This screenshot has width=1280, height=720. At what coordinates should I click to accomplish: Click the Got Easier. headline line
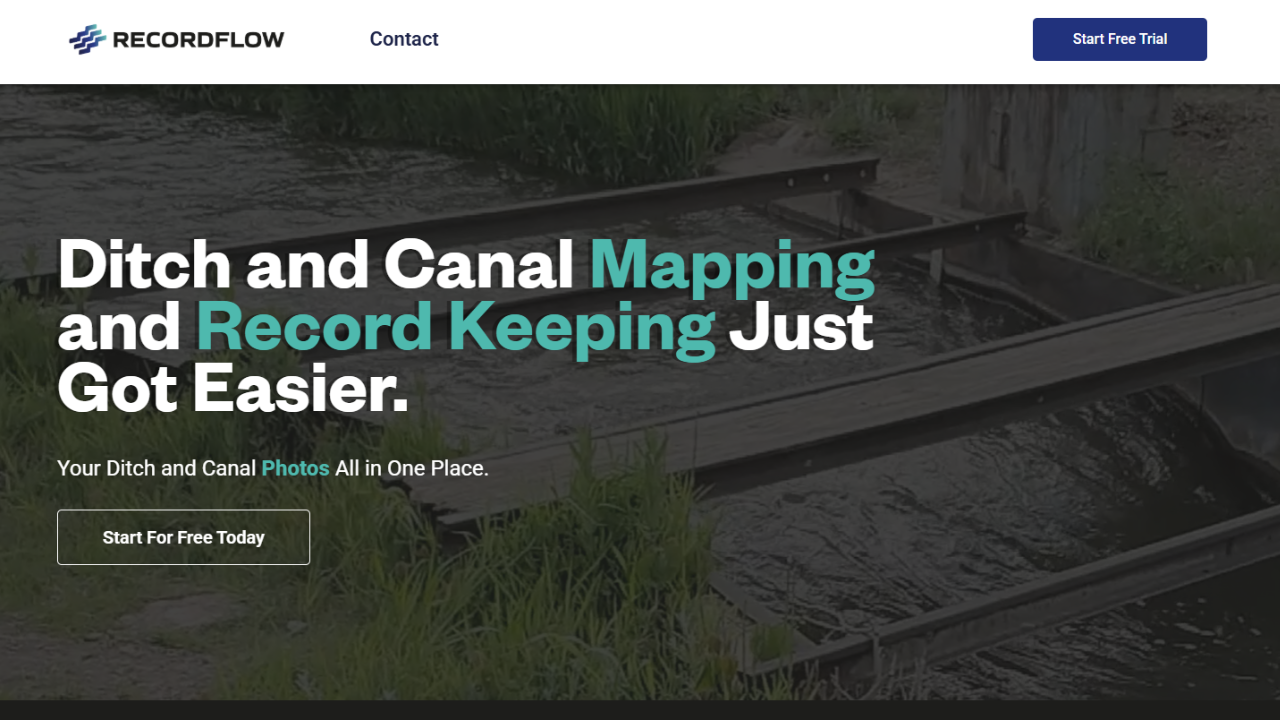(233, 390)
